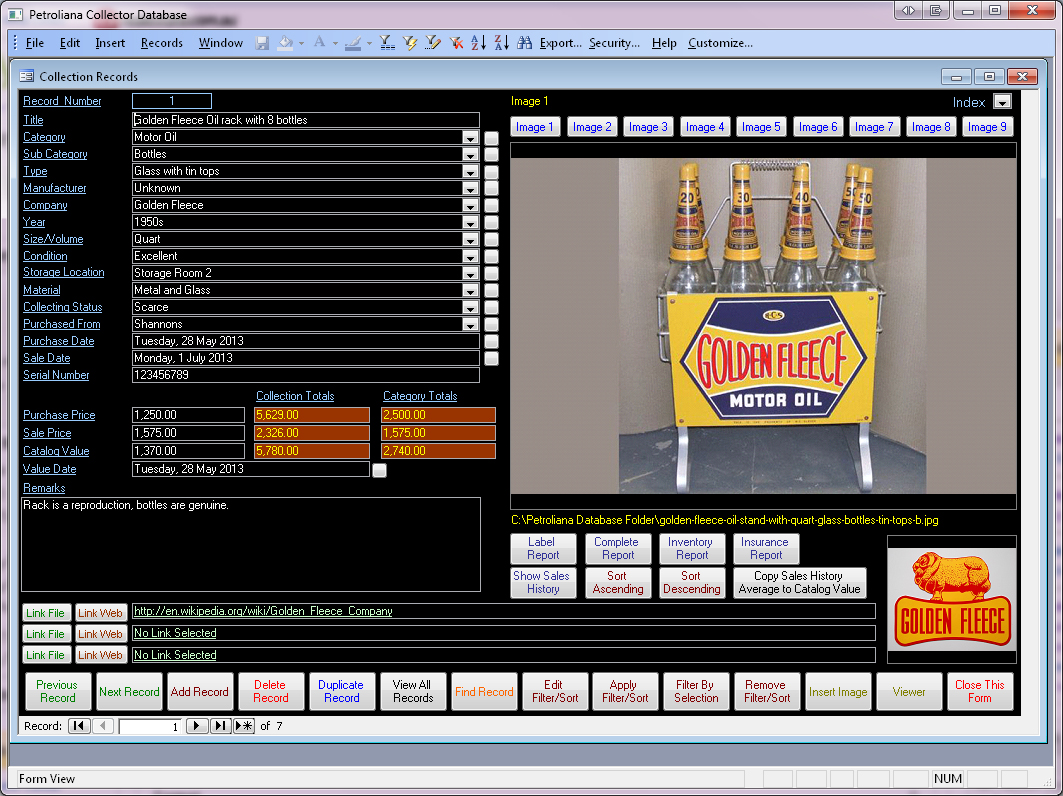Open the Year dropdown showing 1950s

tap(470, 222)
